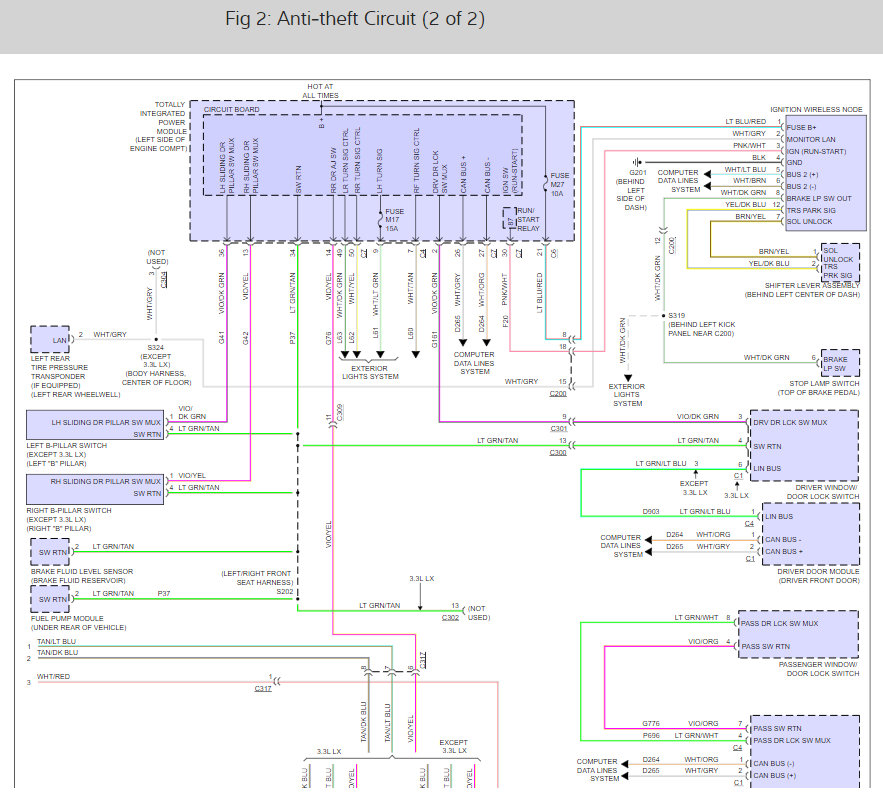Click the 'BRAKE LP SW OUT' pin label

(819, 199)
